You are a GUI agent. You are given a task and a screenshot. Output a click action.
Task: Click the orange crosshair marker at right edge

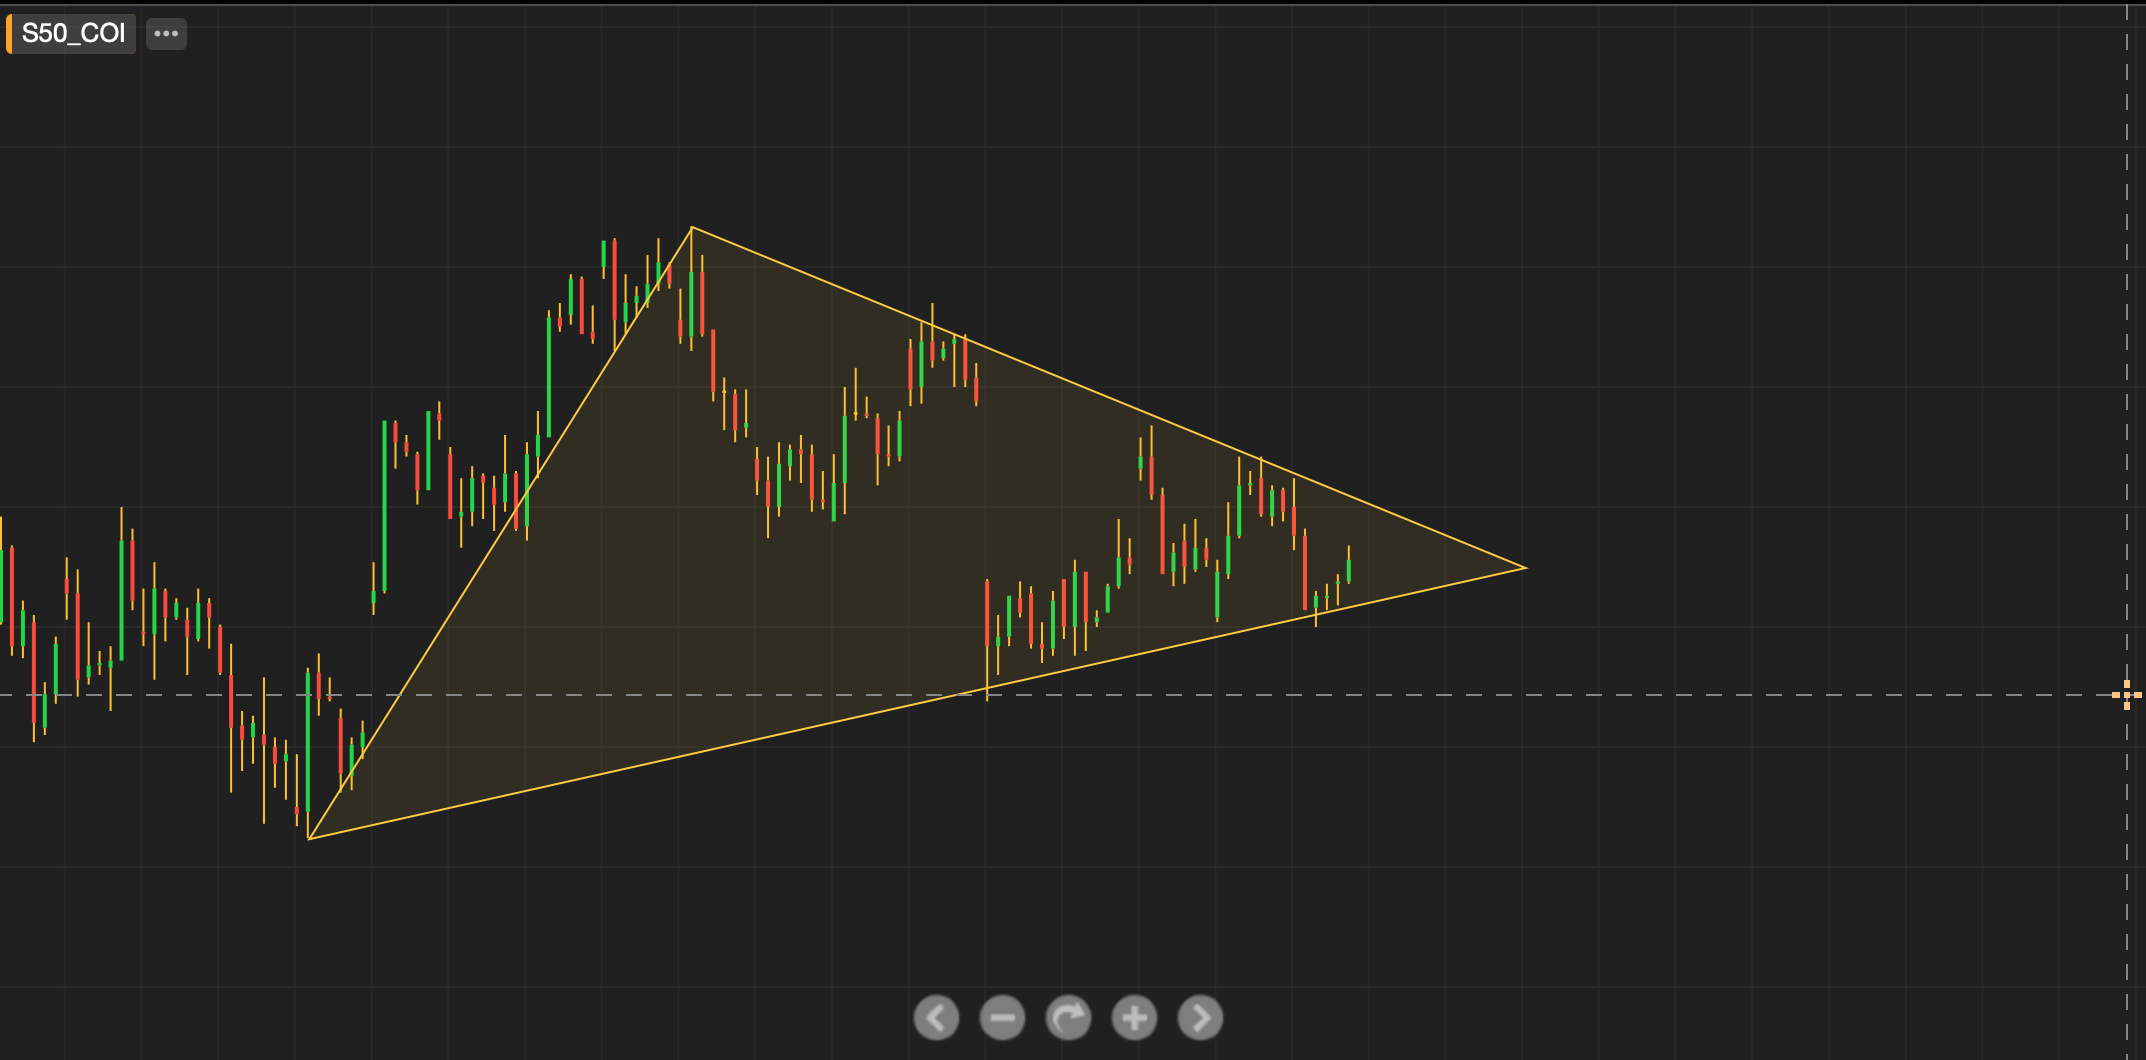[2126, 694]
